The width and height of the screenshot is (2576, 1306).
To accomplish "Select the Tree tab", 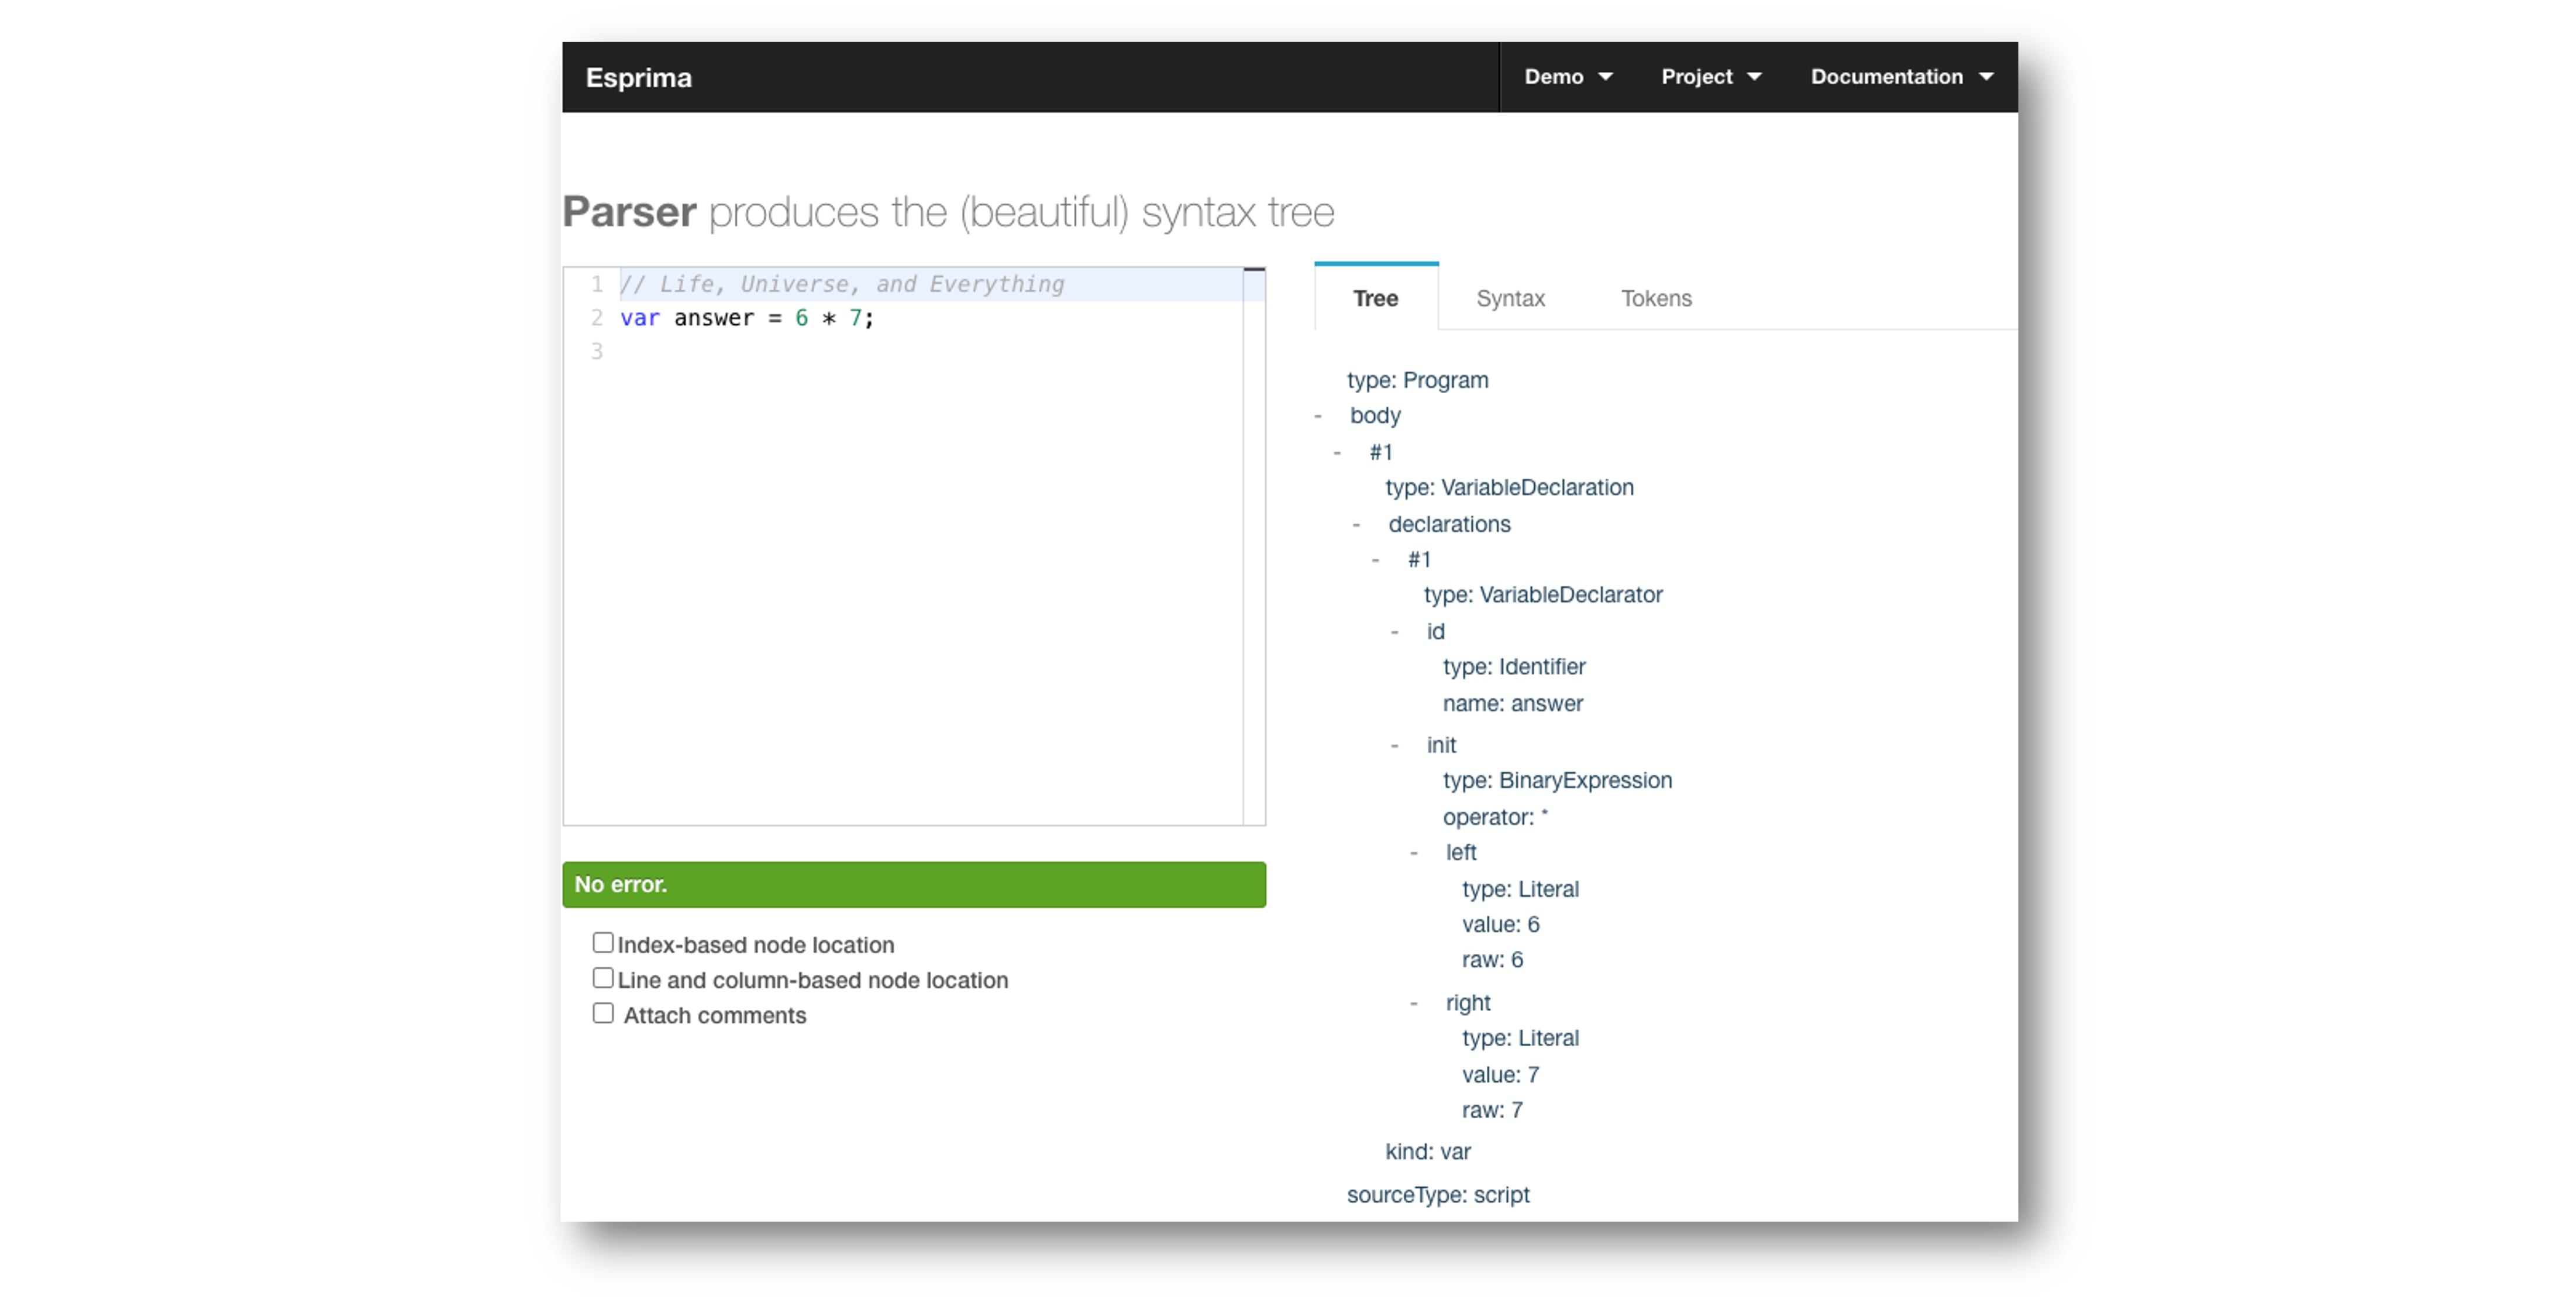I will pyautogui.click(x=1375, y=298).
